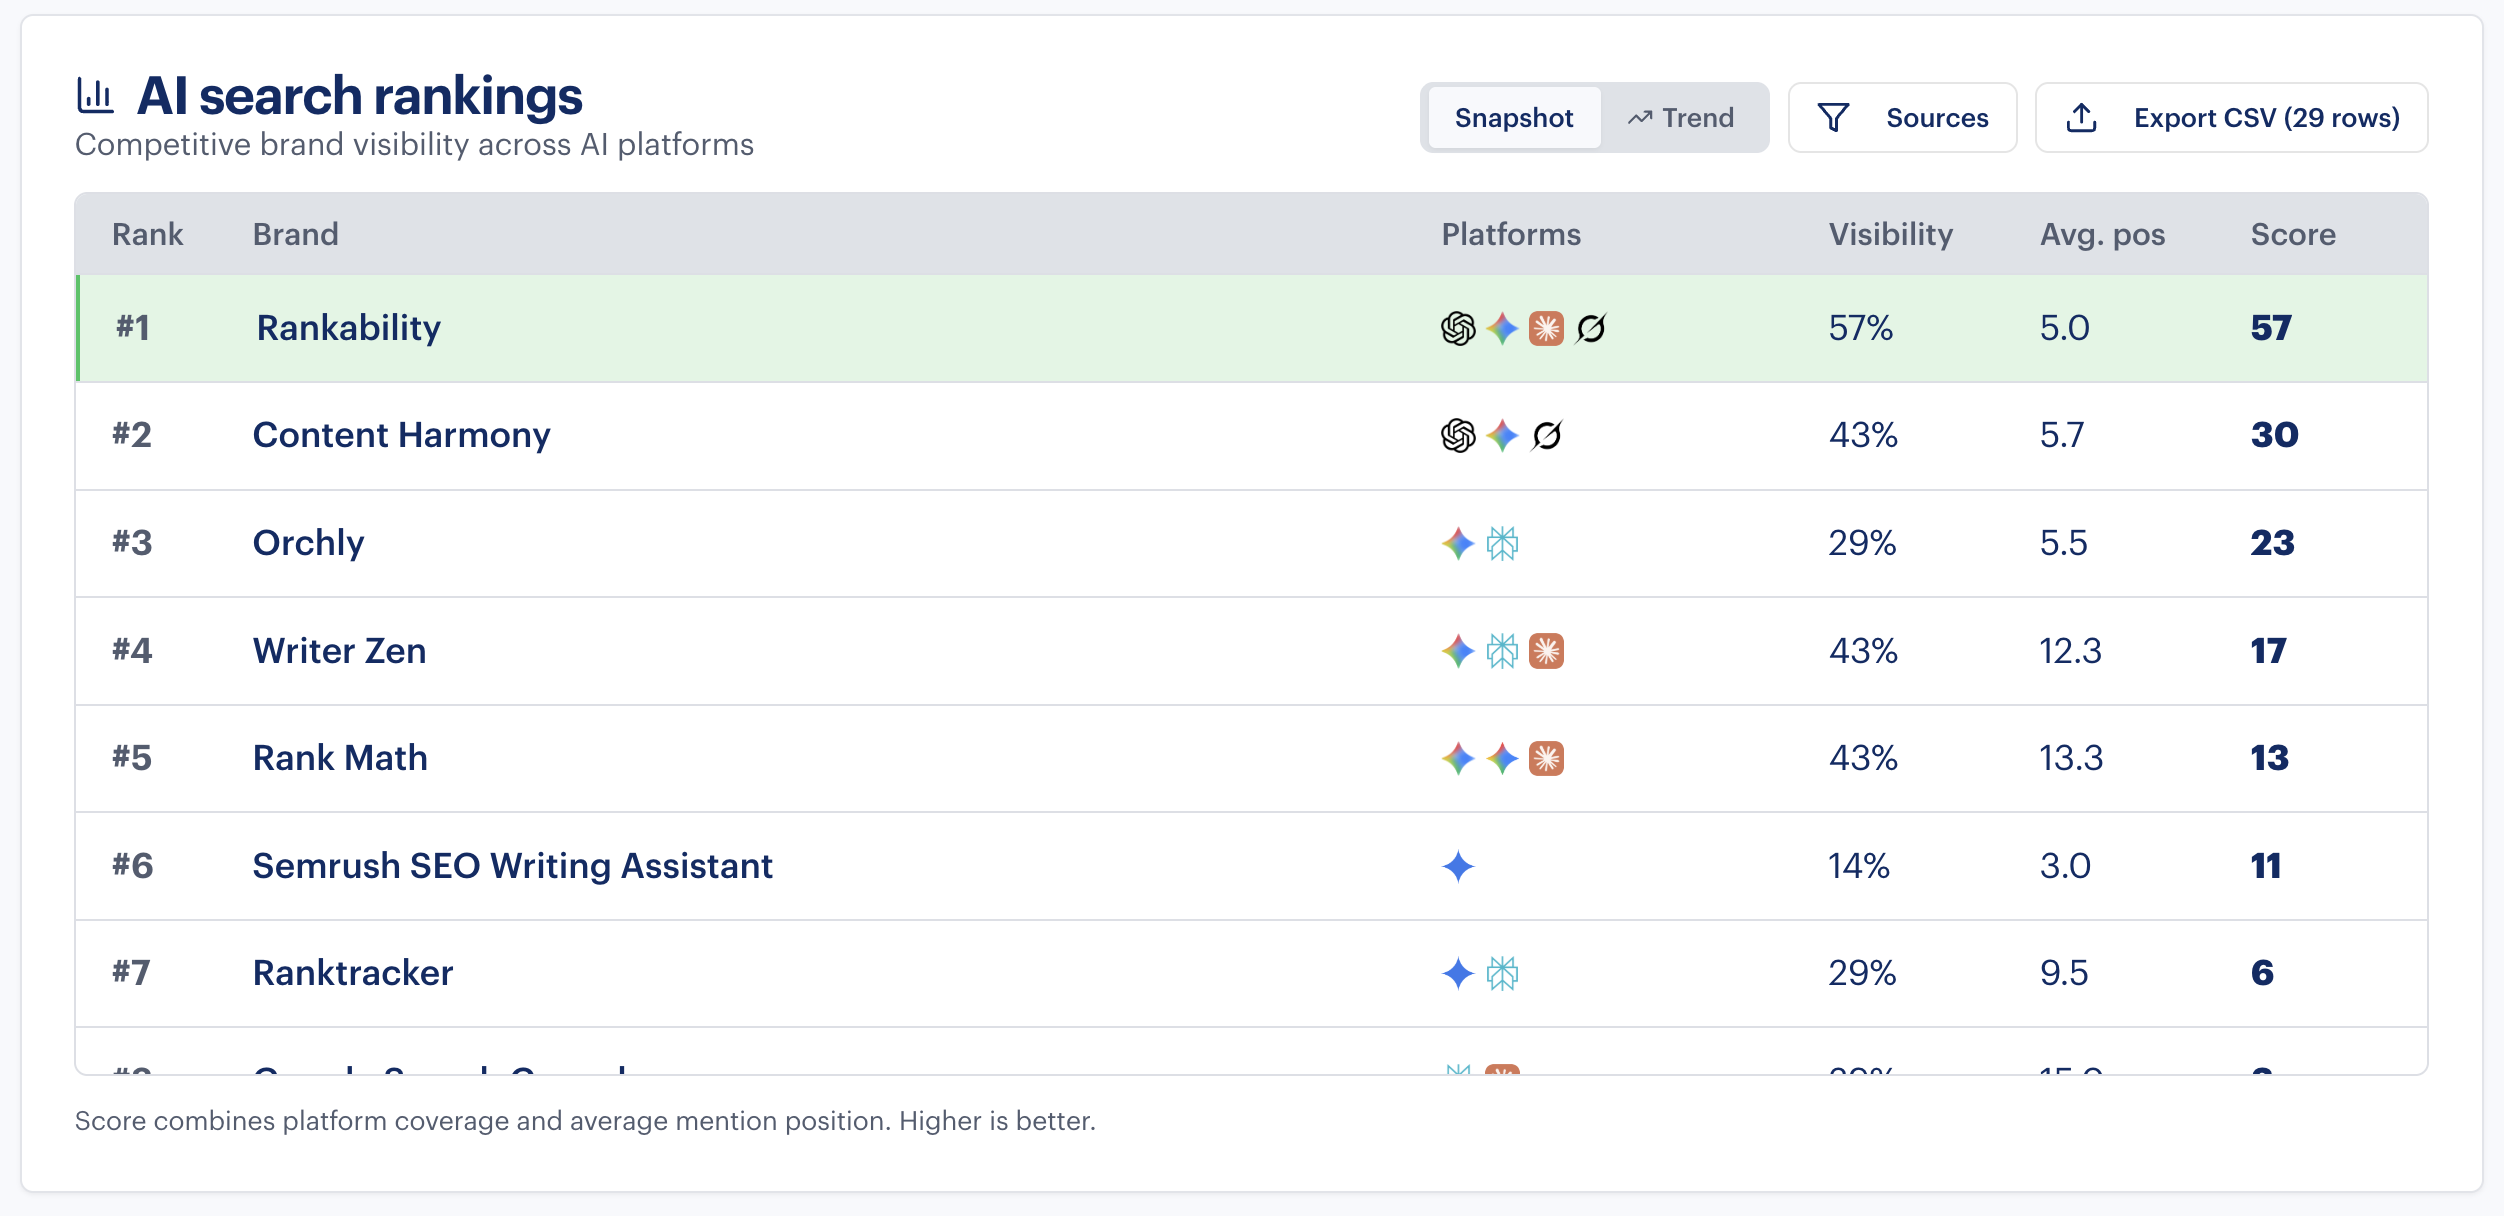Open the Sources filter
This screenshot has height=1216, width=2504.
[1902, 118]
